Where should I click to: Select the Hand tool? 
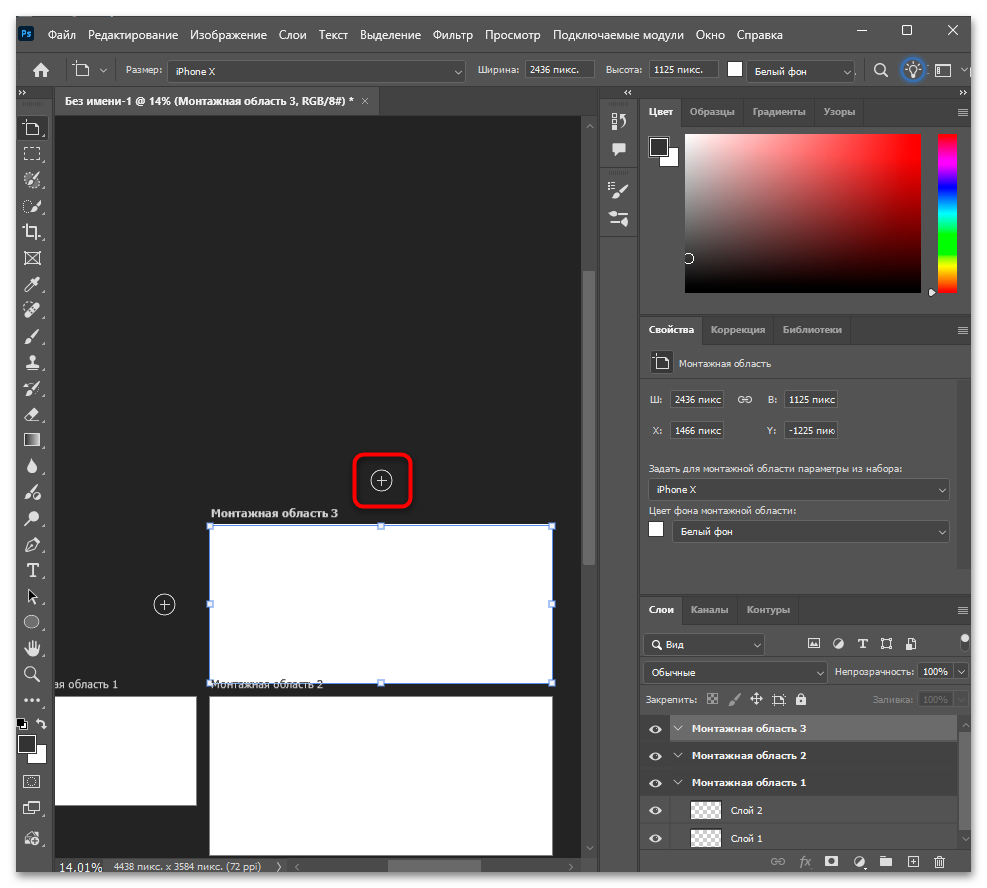(x=32, y=648)
